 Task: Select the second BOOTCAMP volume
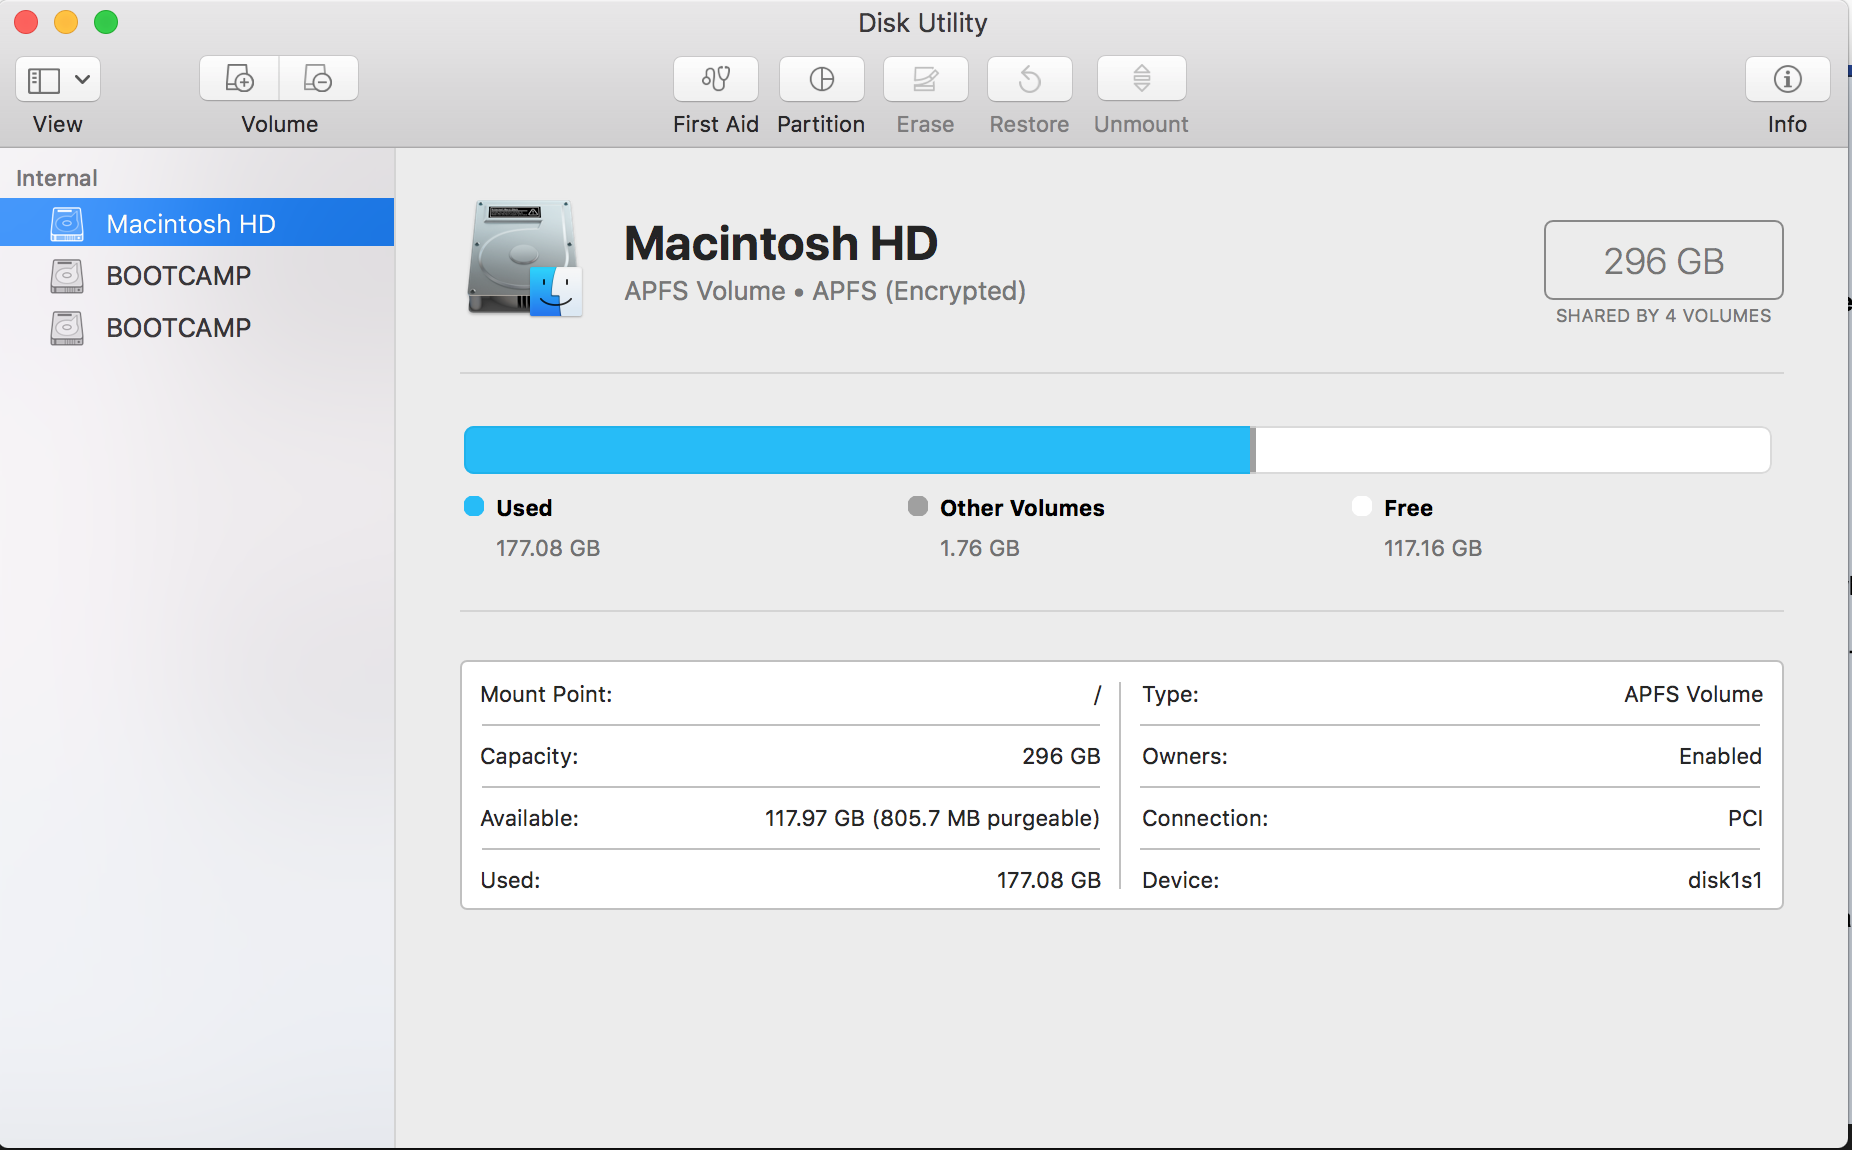click(178, 328)
